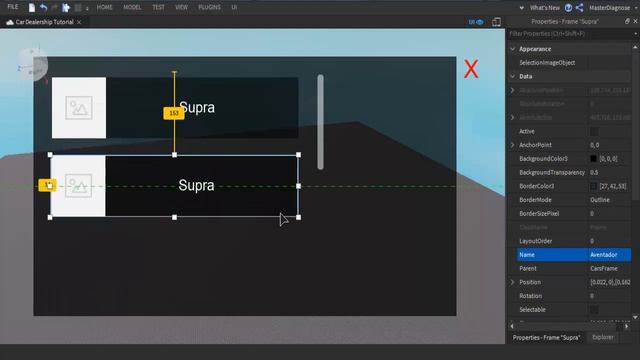640x360 pixels.
Task: Switch to the UI ribbon tab
Action: [x=234, y=7]
